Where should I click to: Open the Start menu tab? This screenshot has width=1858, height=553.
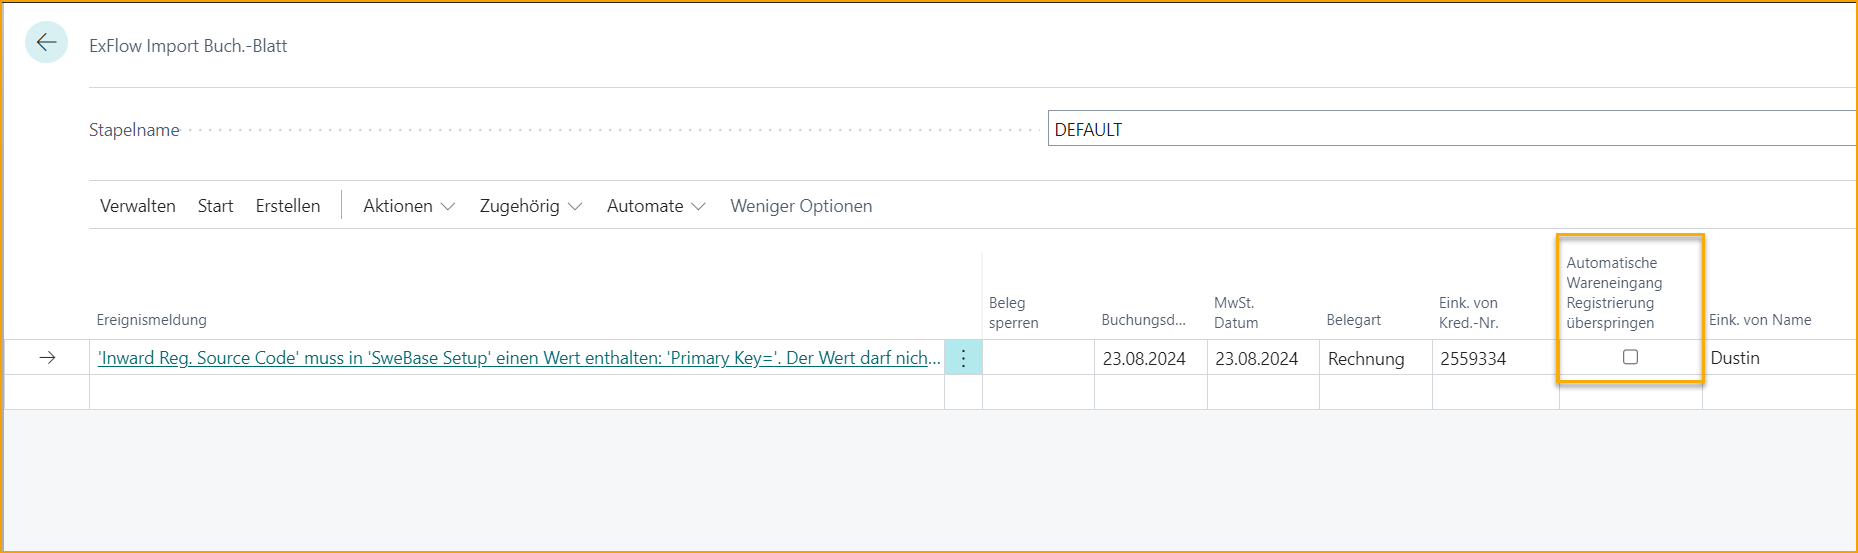[x=215, y=206]
